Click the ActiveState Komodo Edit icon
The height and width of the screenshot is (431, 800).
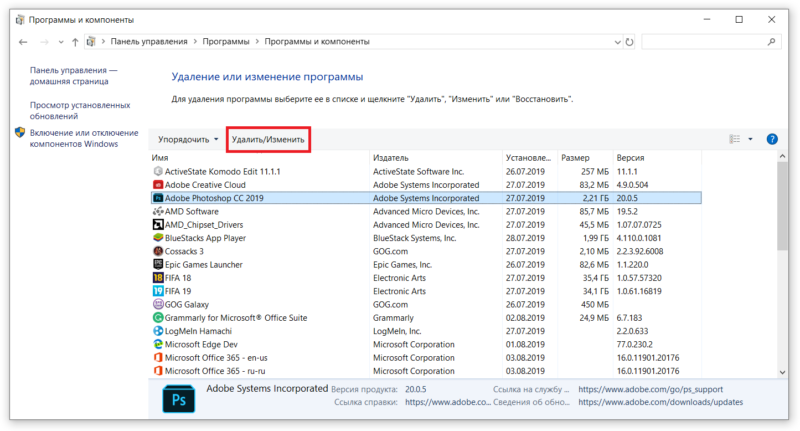click(158, 171)
